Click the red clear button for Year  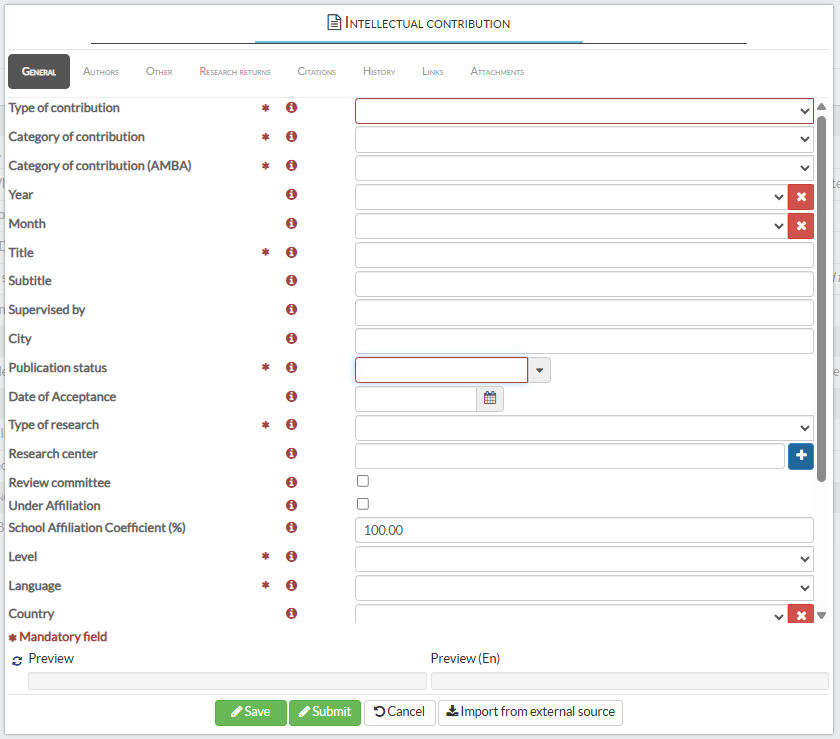[800, 197]
